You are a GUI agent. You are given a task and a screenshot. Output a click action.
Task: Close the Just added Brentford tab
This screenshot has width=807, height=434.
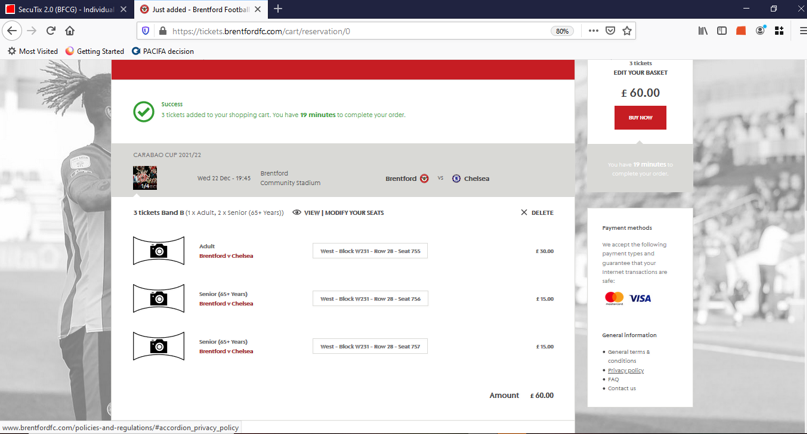258,9
